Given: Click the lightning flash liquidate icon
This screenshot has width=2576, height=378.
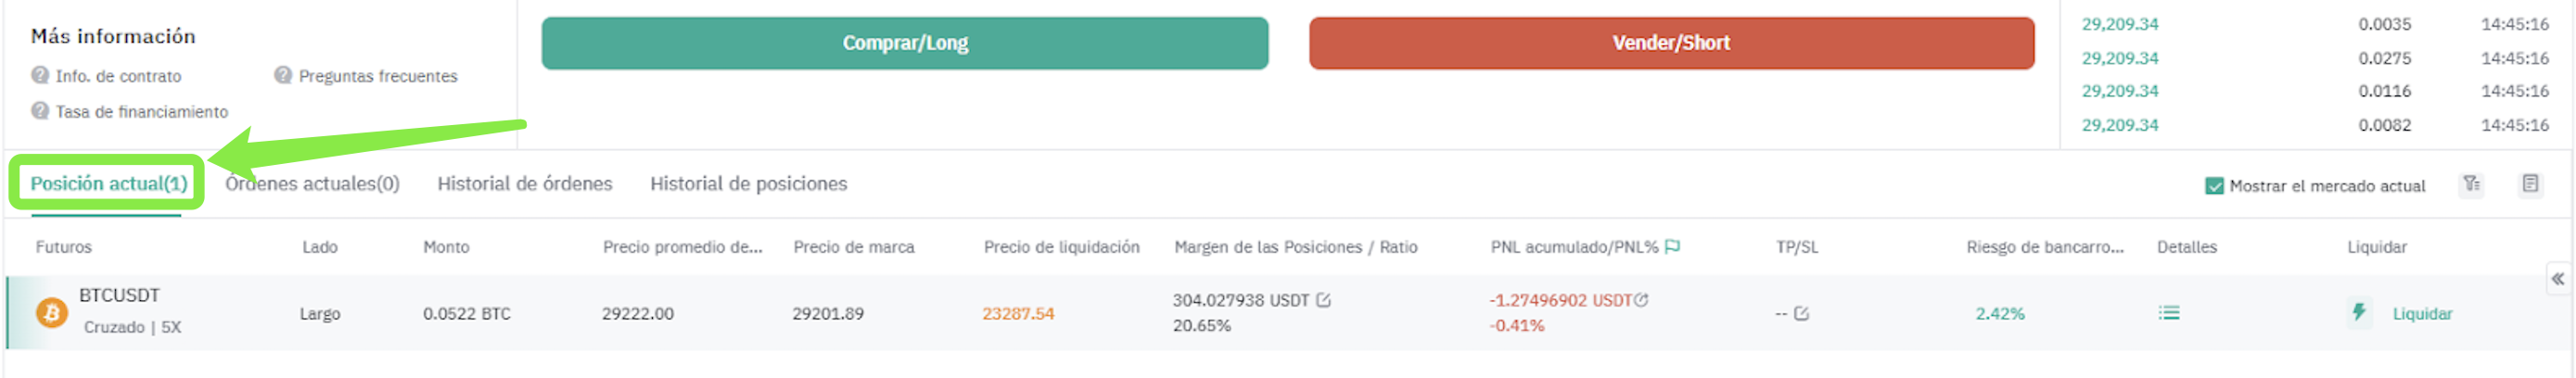Looking at the screenshot, I should point(2359,312).
